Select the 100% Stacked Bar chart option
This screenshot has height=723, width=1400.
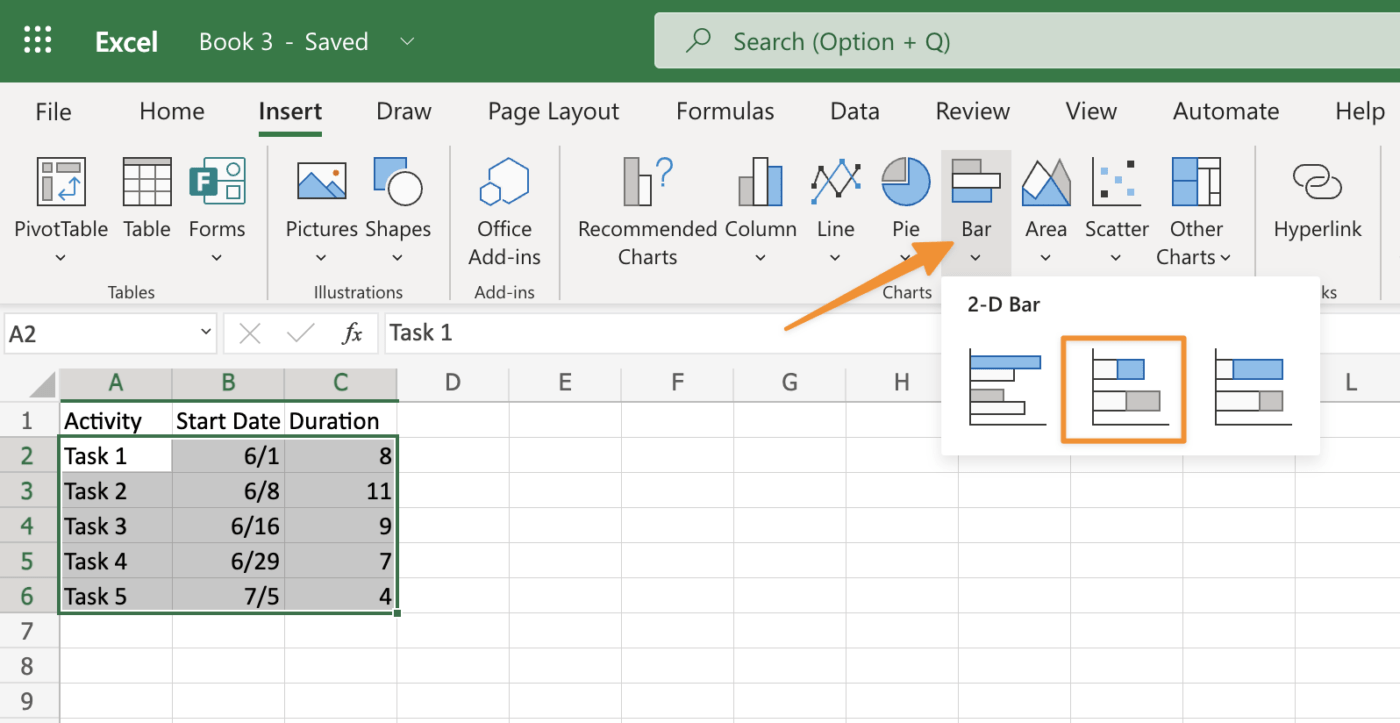coord(1251,388)
